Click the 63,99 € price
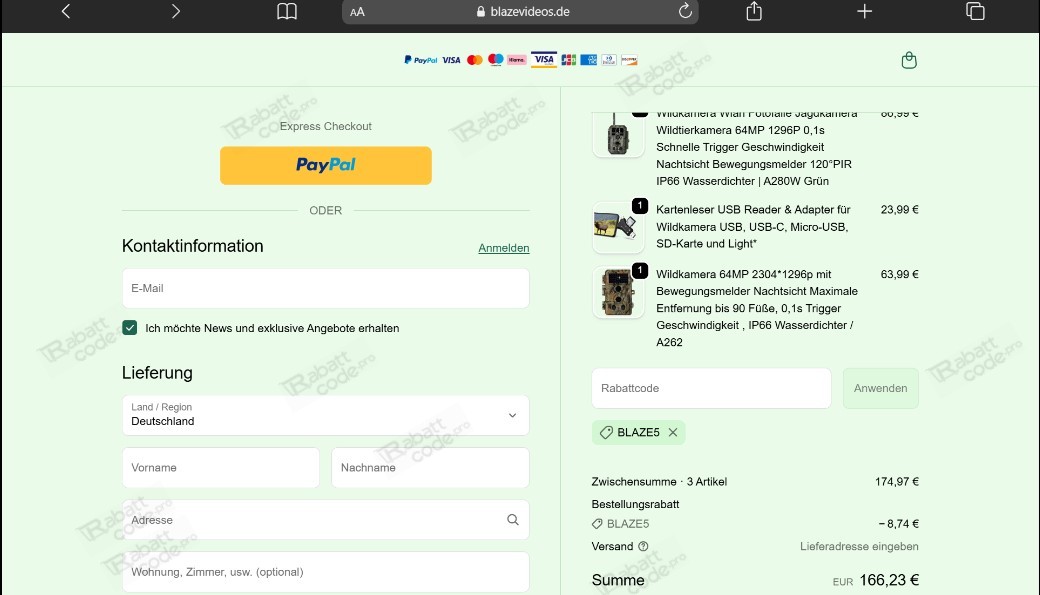Viewport: 1040px width, 595px height. (899, 274)
